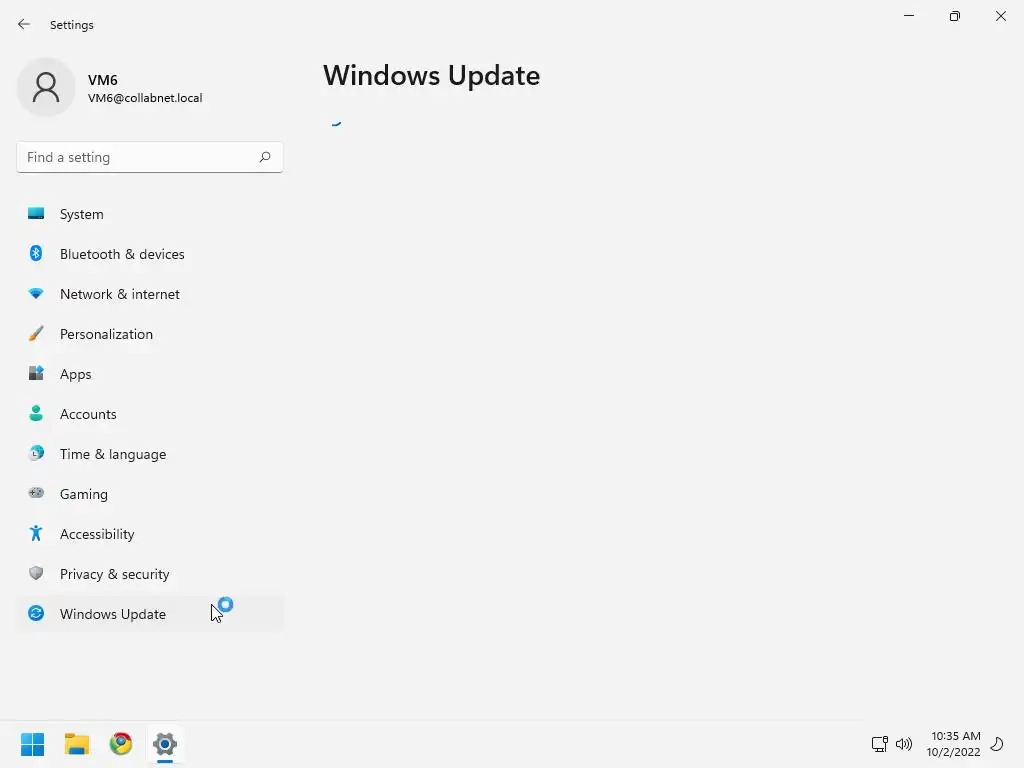The image size is (1024, 768).
Task: Focus the Find a setting search box
Action: [150, 157]
